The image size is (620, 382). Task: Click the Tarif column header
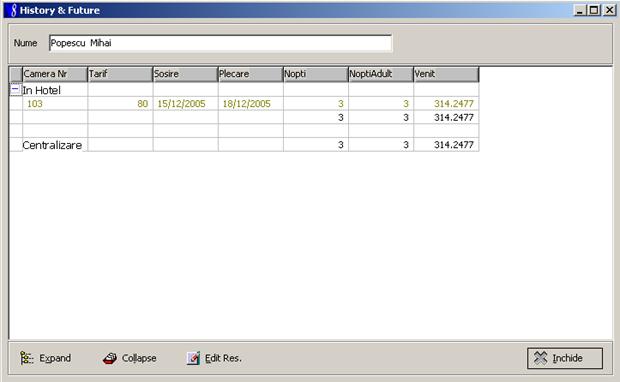tap(120, 74)
